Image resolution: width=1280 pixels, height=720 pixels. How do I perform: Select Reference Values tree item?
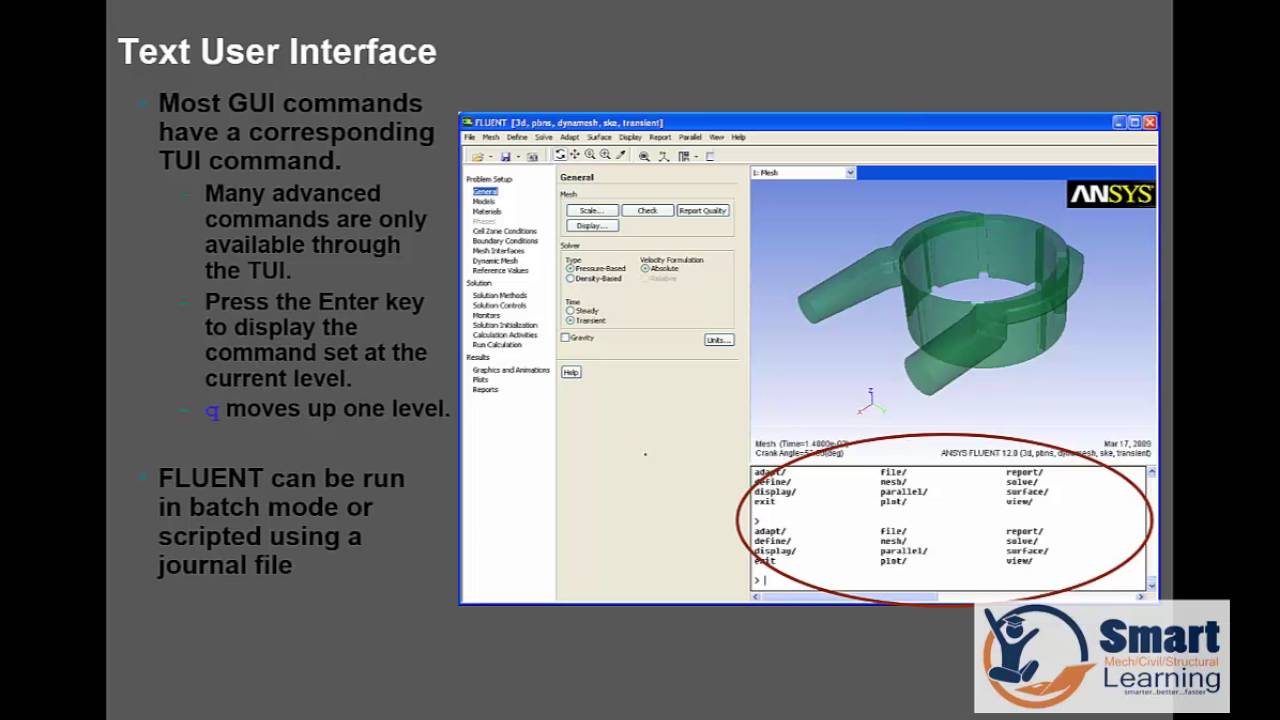(500, 271)
